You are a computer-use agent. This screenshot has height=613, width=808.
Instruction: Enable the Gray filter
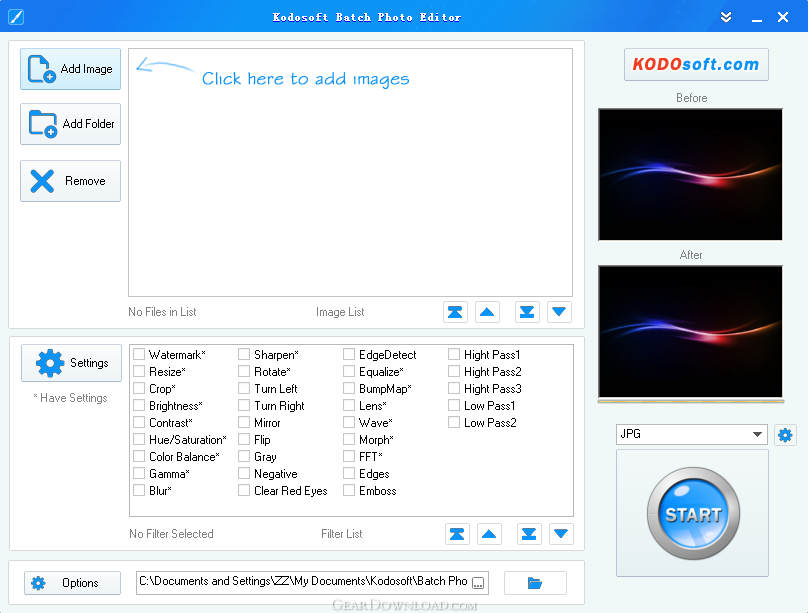click(244, 456)
